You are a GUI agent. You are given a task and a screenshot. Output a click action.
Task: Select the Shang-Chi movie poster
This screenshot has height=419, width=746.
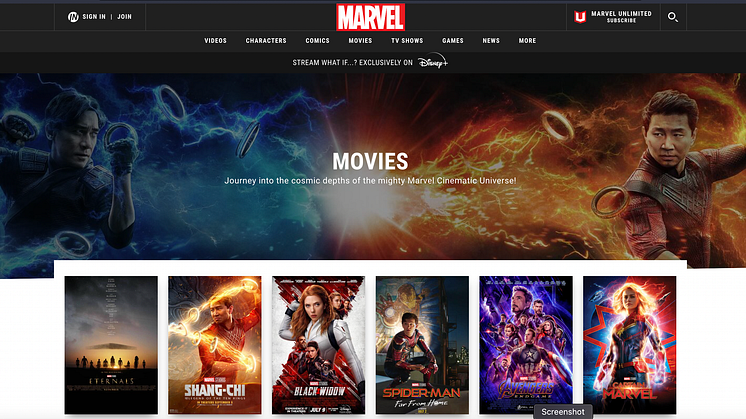point(214,345)
